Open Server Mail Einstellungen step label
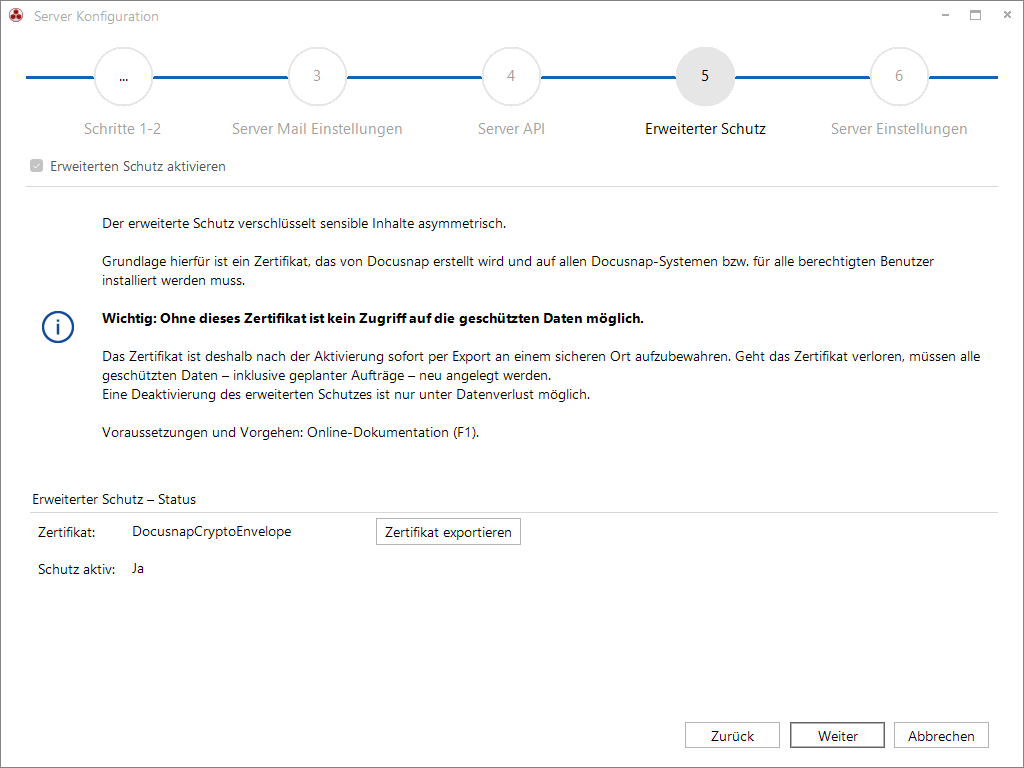Image resolution: width=1024 pixels, height=768 pixels. pyautogui.click(x=317, y=129)
